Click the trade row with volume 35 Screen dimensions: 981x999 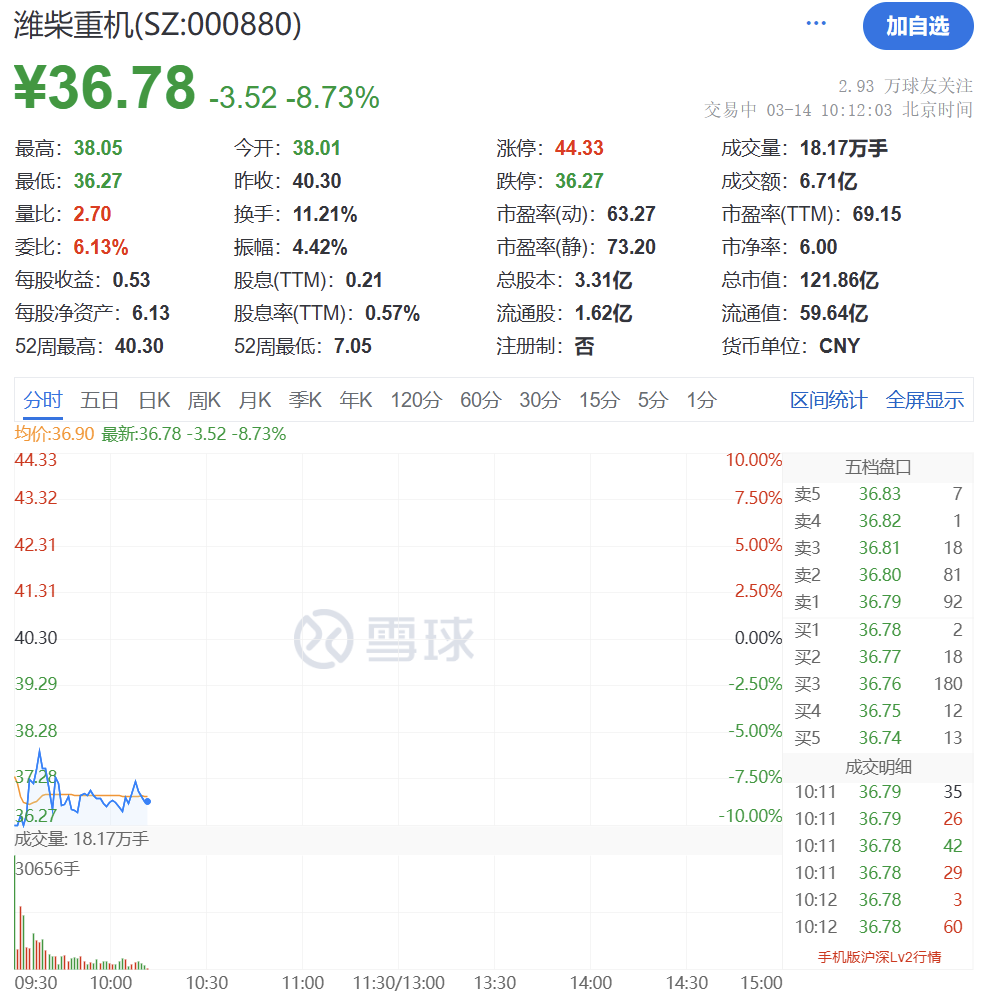[878, 792]
